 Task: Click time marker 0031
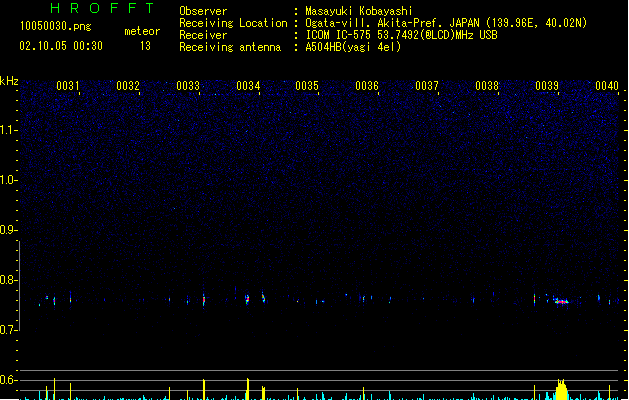point(68,86)
